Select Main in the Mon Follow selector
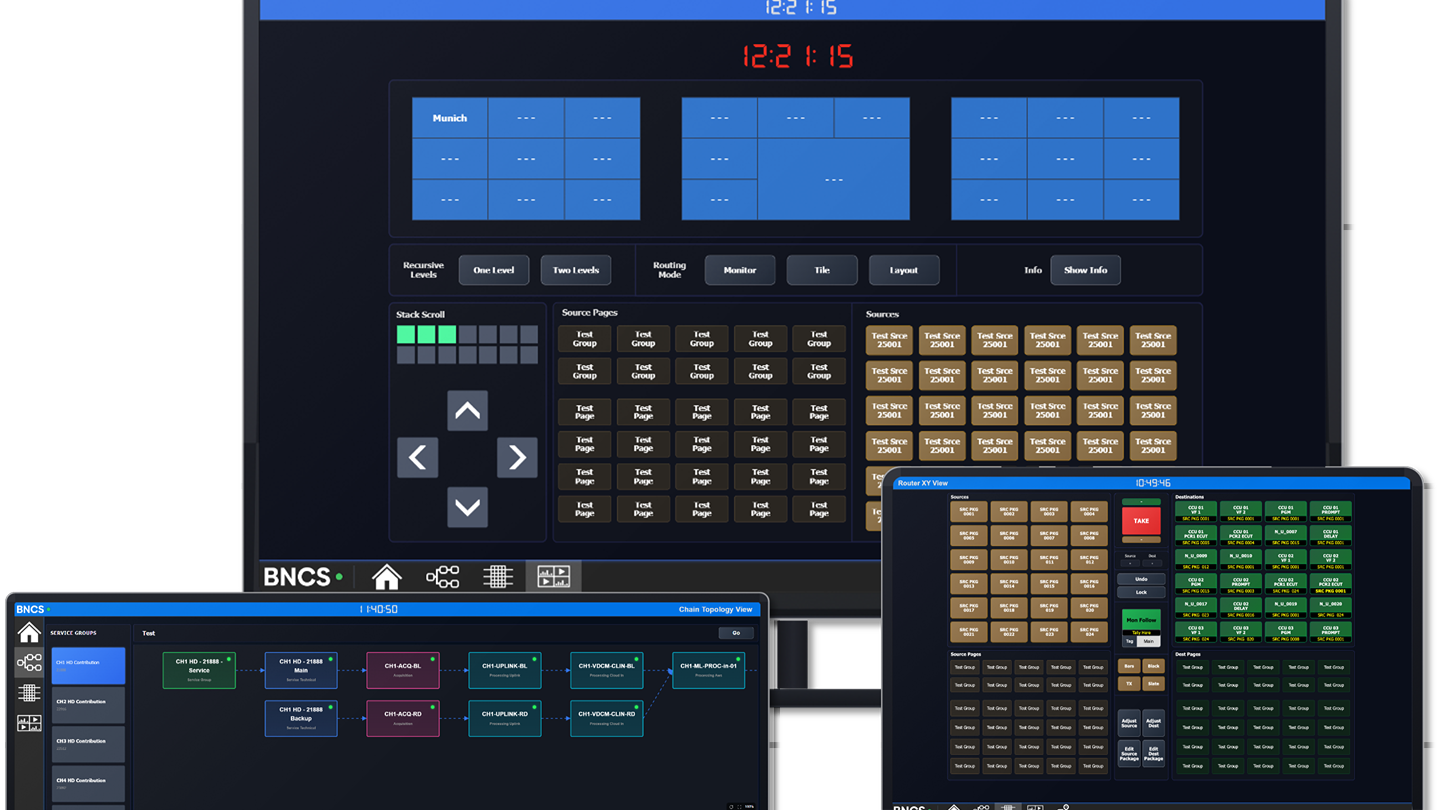Viewport: 1440px width, 810px height. pos(1149,641)
